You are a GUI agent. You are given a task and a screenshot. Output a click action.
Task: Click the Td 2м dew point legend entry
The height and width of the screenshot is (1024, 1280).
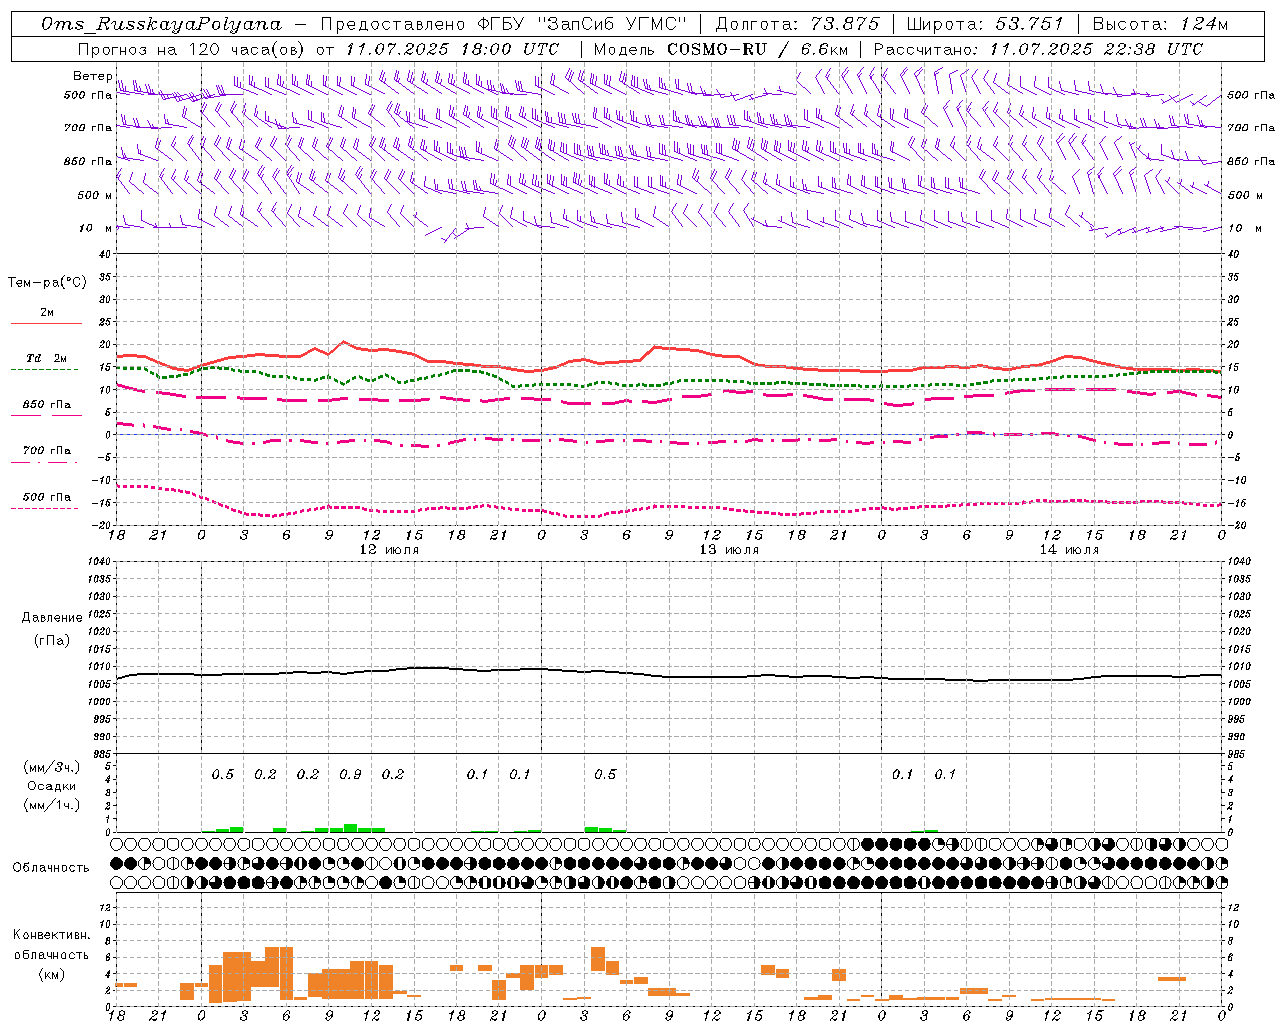[46, 358]
